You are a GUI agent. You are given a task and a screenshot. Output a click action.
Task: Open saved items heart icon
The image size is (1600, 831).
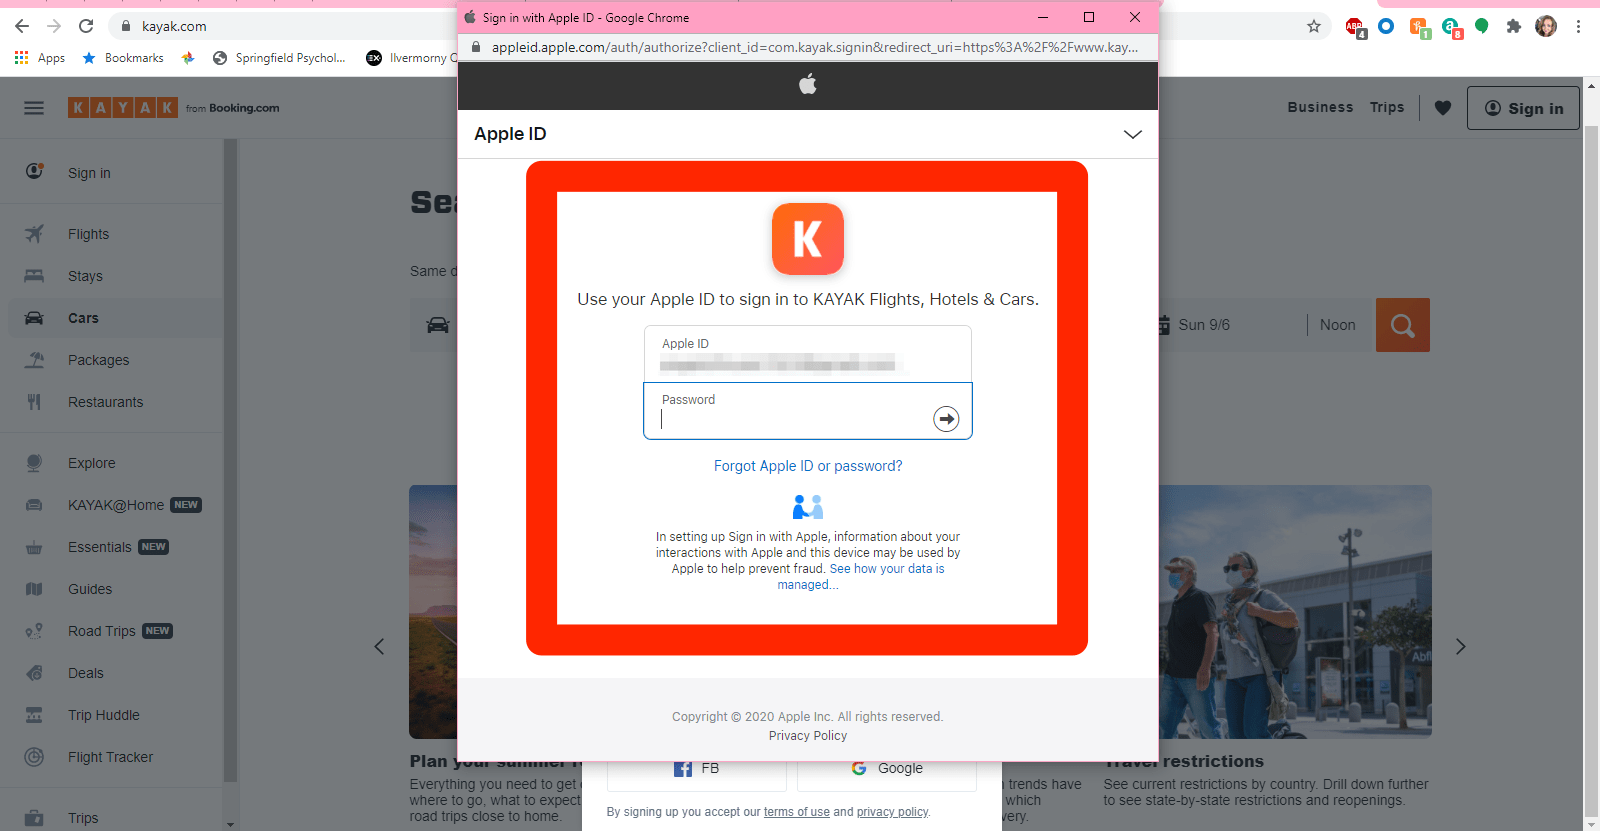coord(1443,108)
